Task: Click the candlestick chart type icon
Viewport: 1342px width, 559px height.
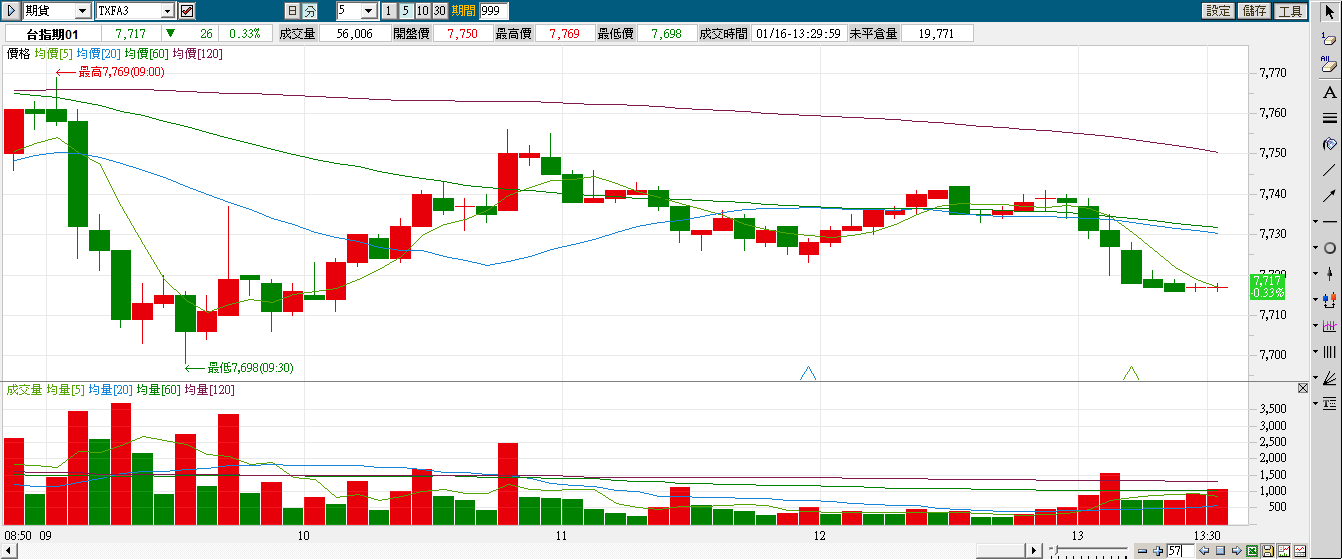Action: [1329, 298]
